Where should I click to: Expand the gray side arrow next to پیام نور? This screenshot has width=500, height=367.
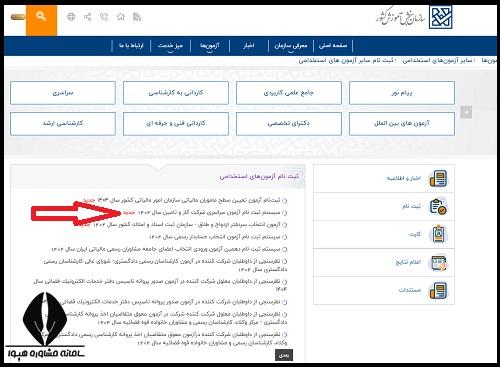[x=466, y=112]
